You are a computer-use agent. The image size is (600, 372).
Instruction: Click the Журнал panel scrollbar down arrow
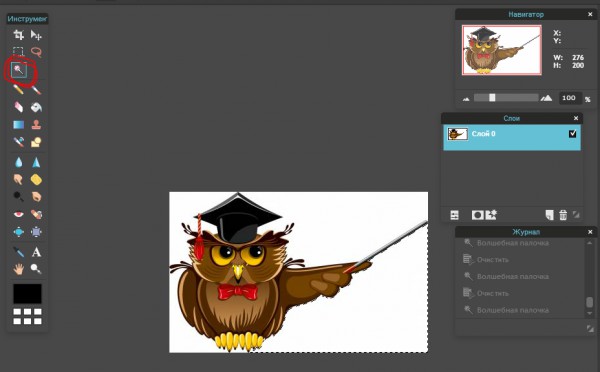[x=590, y=313]
